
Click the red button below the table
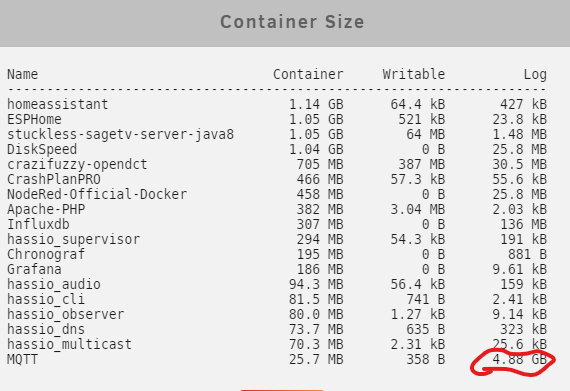tap(282, 390)
